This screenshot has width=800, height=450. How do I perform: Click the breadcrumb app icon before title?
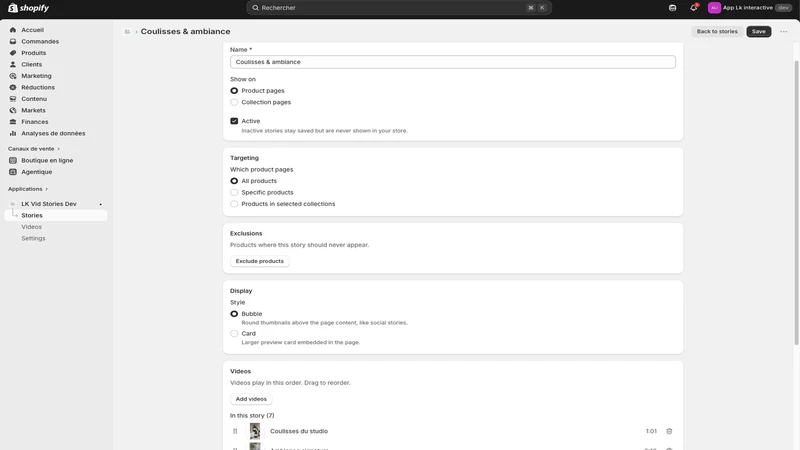[127, 32]
